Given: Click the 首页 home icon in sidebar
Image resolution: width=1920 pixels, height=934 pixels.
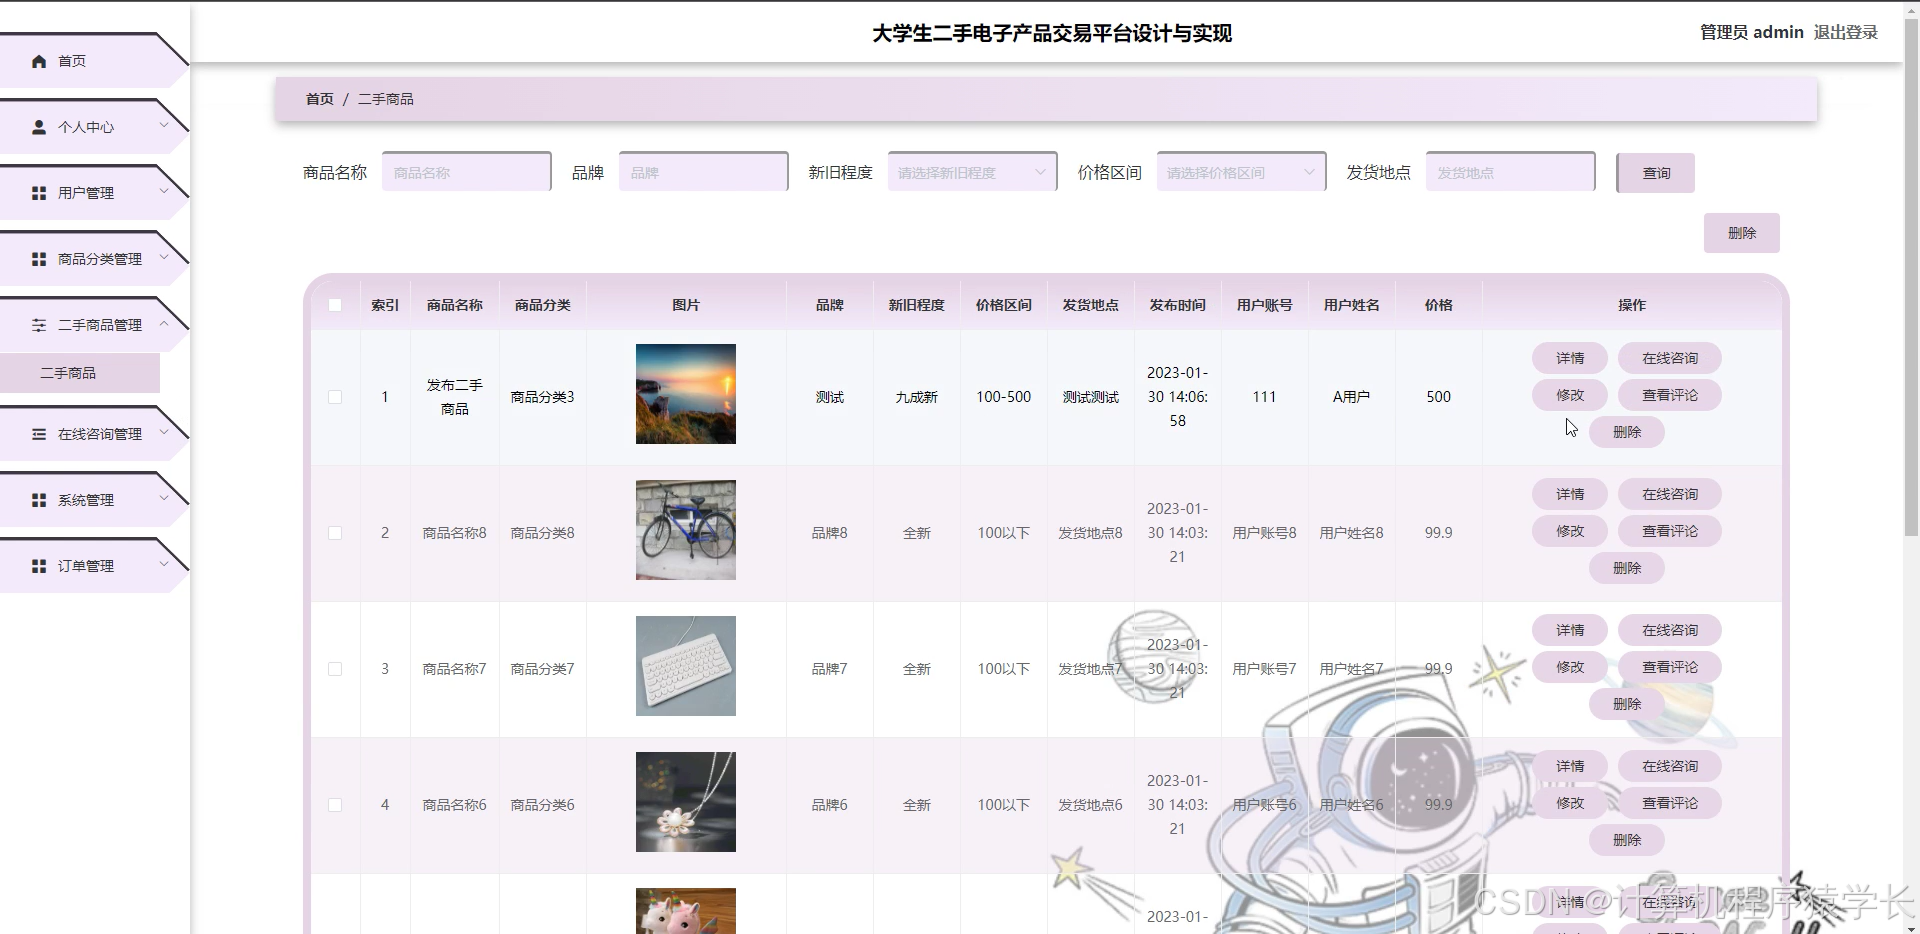Looking at the screenshot, I should tap(39, 61).
